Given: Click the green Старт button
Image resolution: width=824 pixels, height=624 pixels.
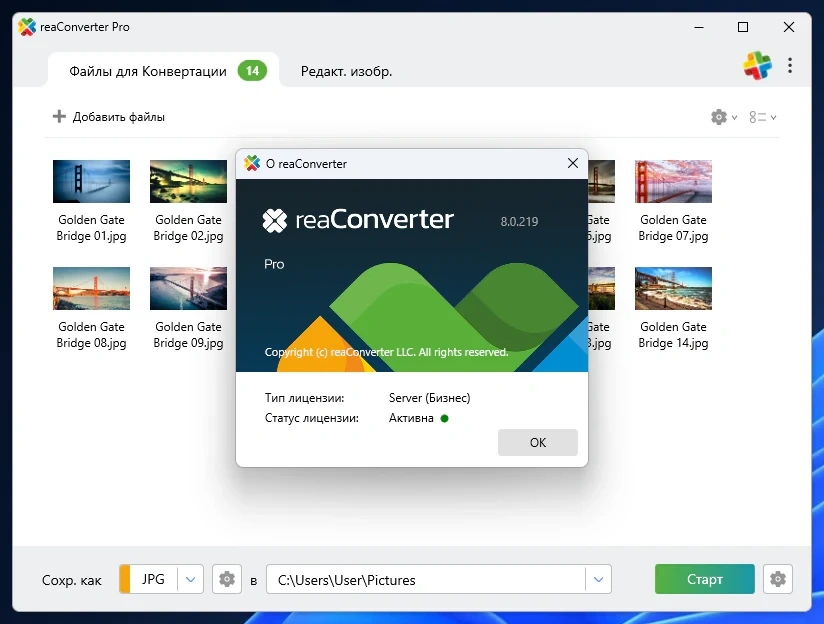Looking at the screenshot, I should point(705,579).
